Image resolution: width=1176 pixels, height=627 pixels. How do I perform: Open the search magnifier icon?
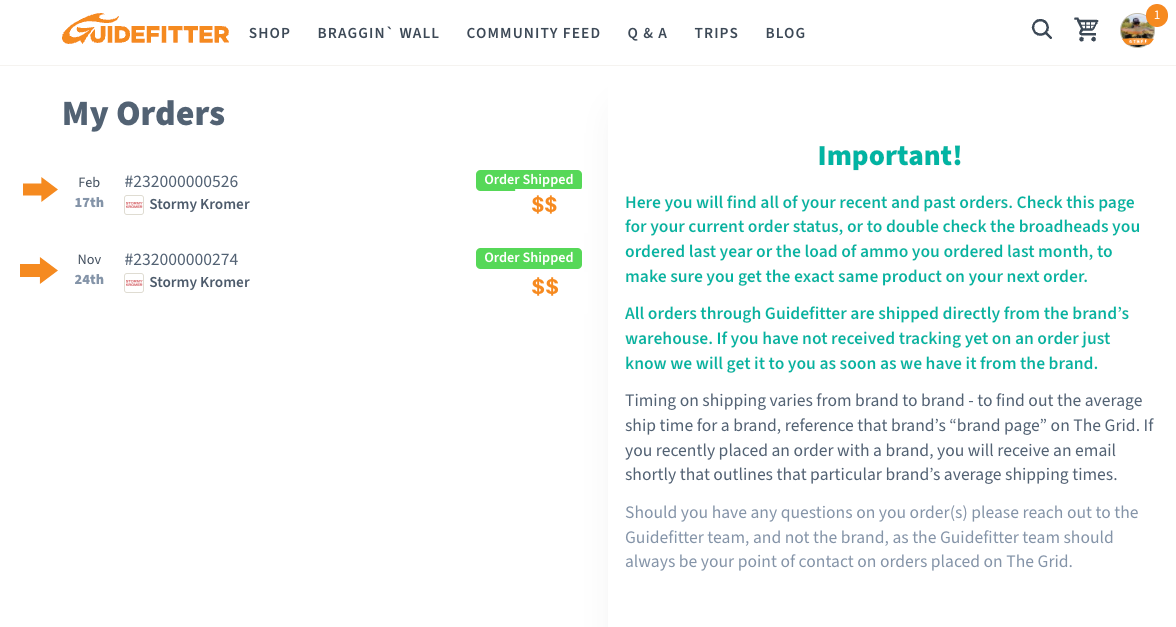1042,29
